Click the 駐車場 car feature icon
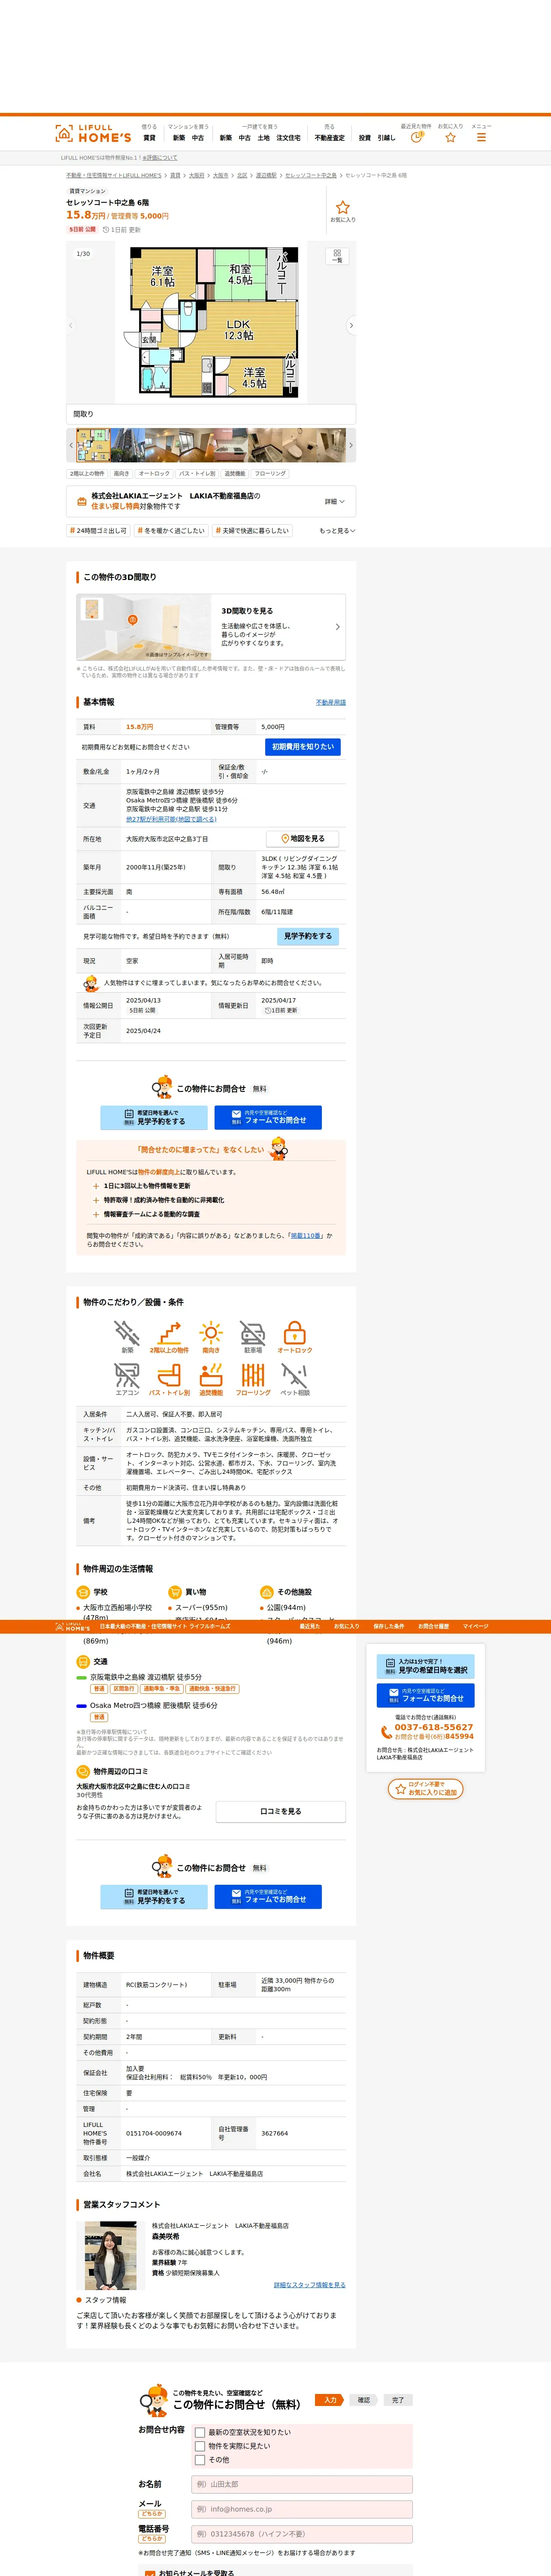Viewport: 551px width, 2576px height. point(253,1337)
